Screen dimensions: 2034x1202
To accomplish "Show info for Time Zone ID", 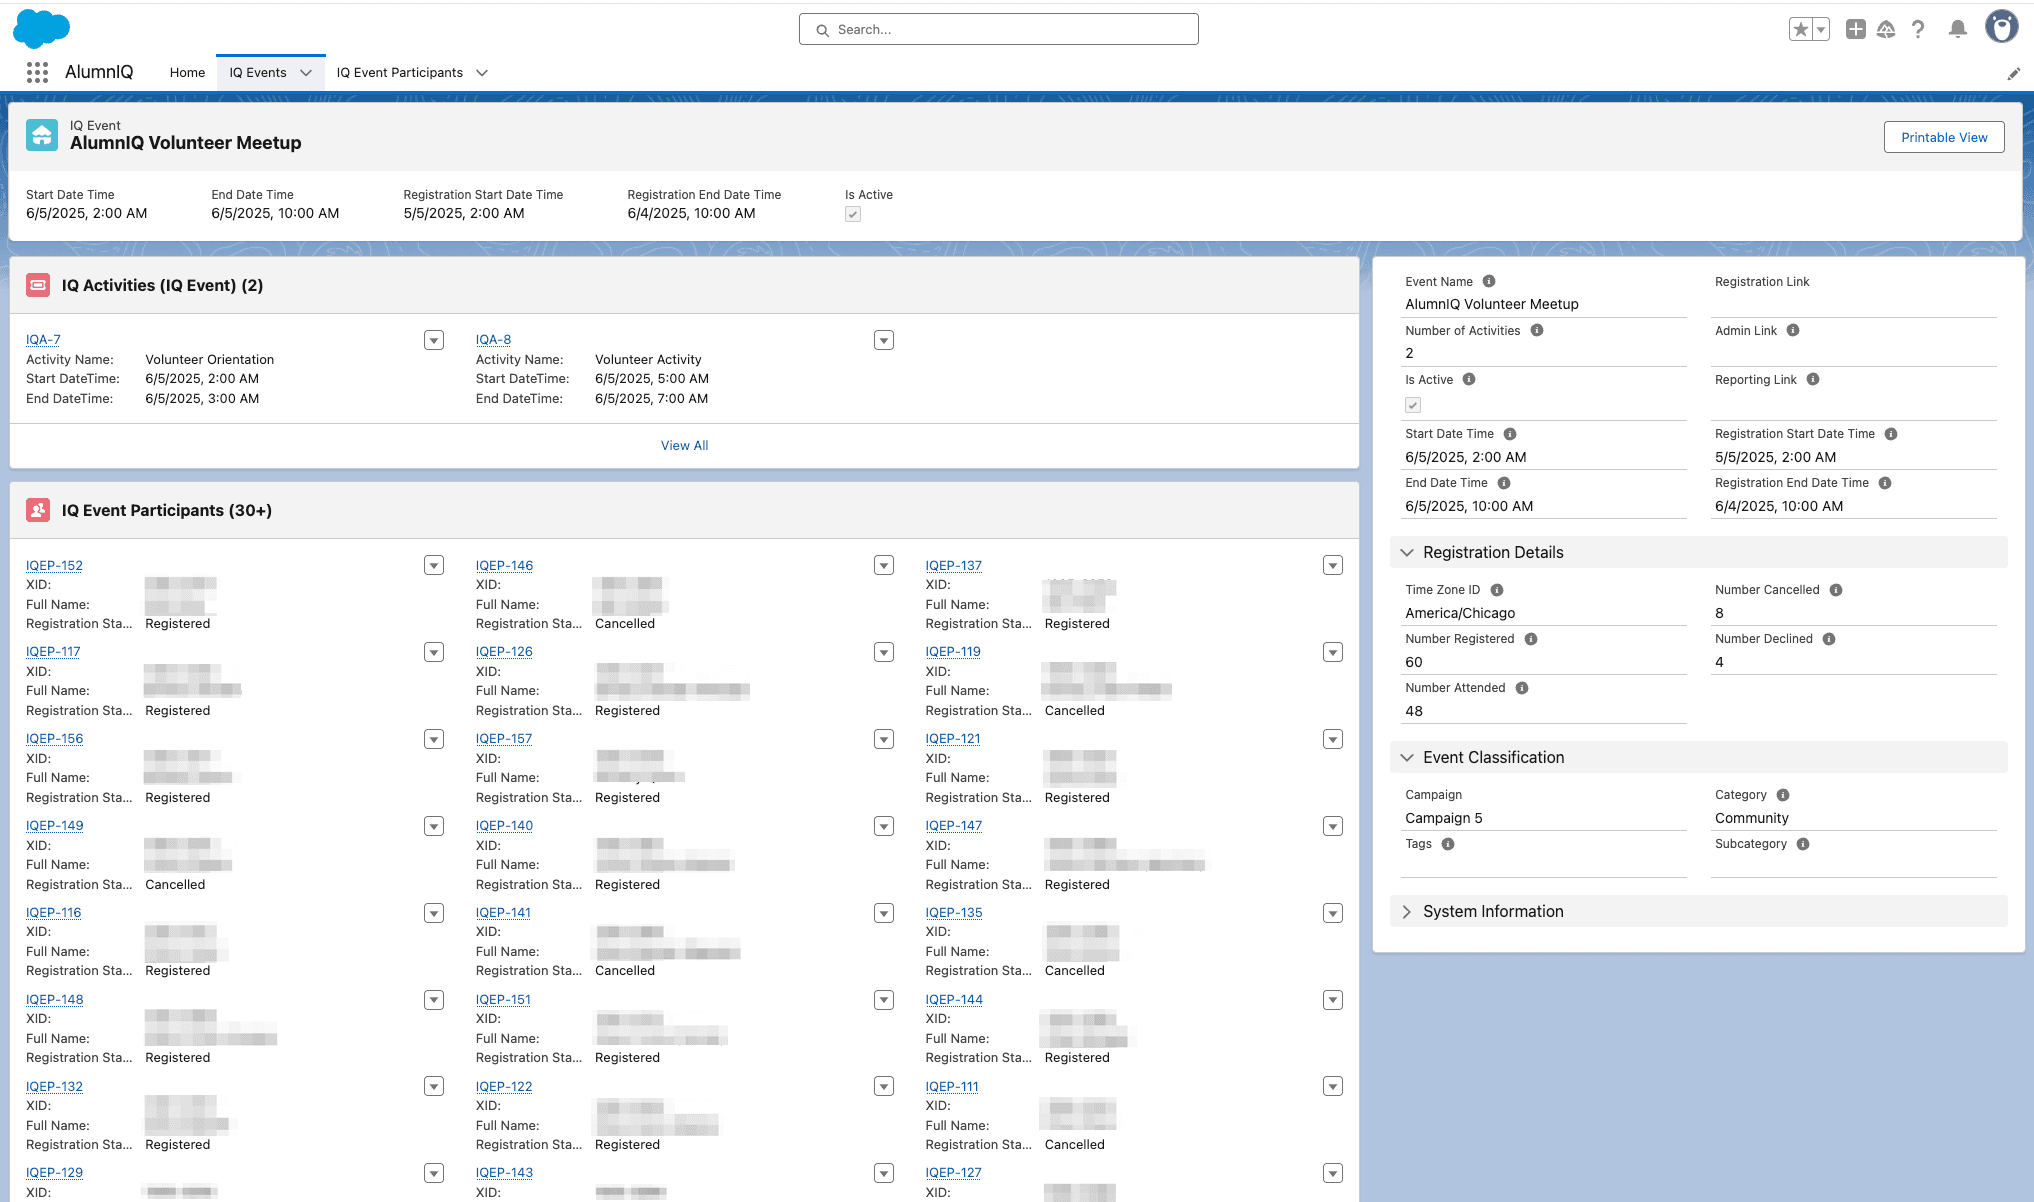I will tap(1497, 589).
